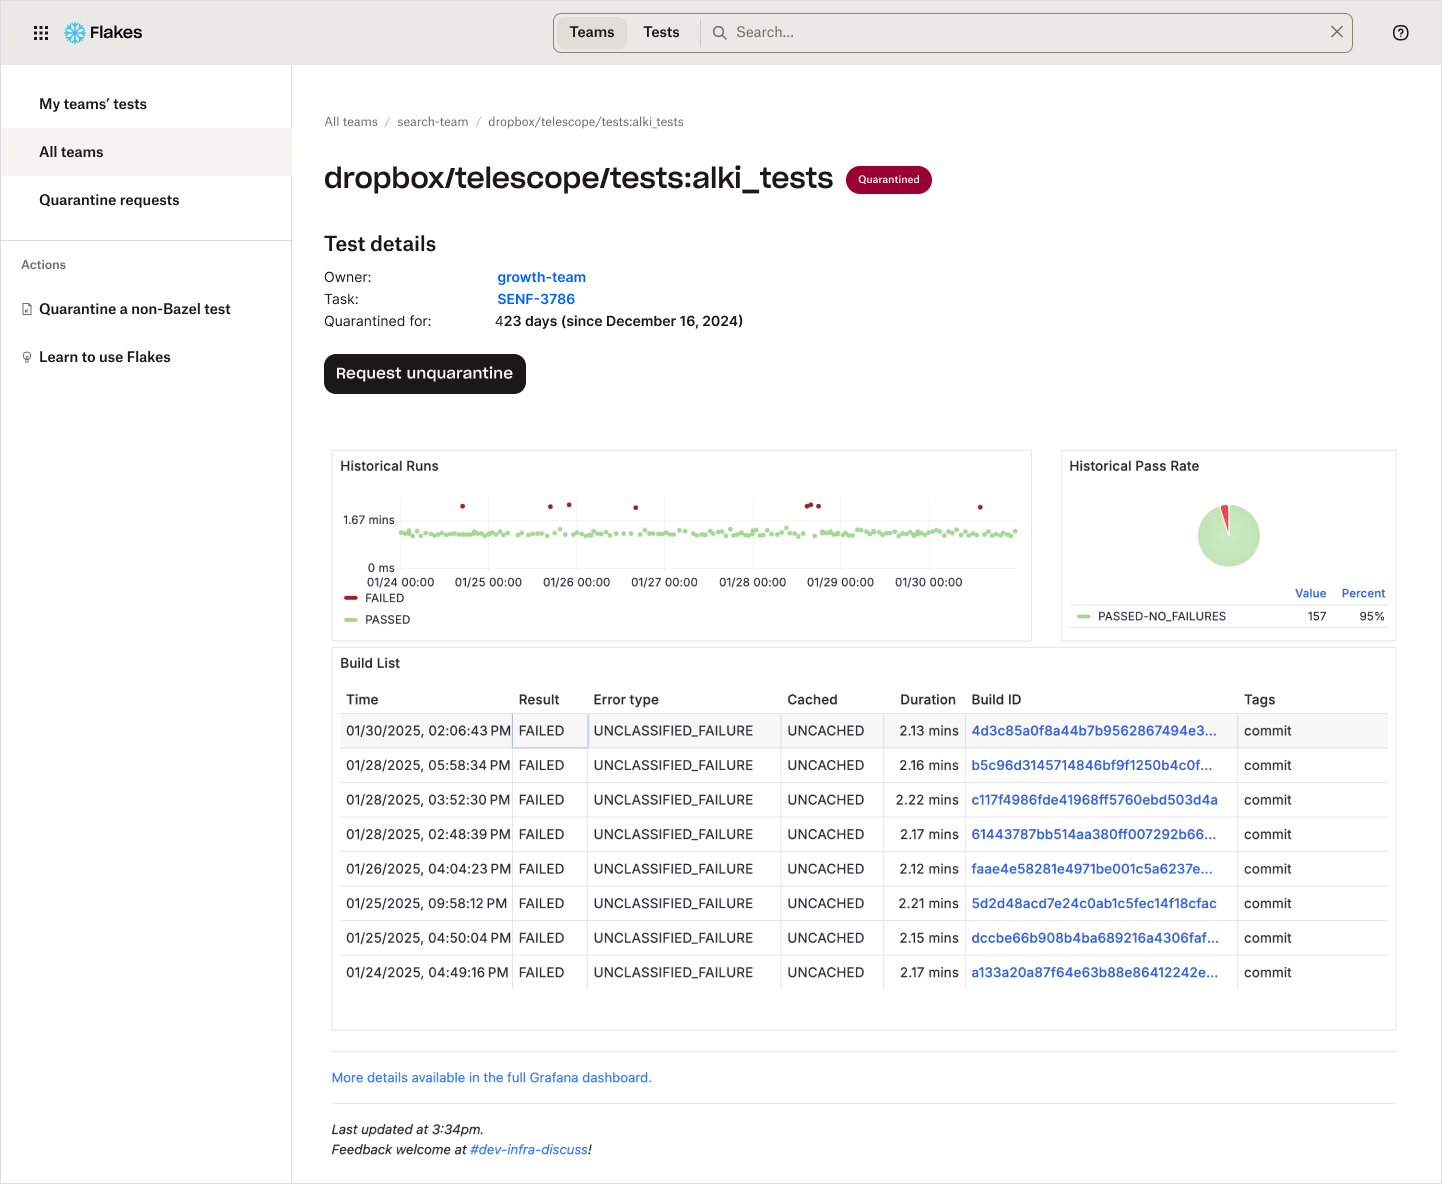Click the search magnifier icon
The height and width of the screenshot is (1184, 1442).
pos(719,33)
